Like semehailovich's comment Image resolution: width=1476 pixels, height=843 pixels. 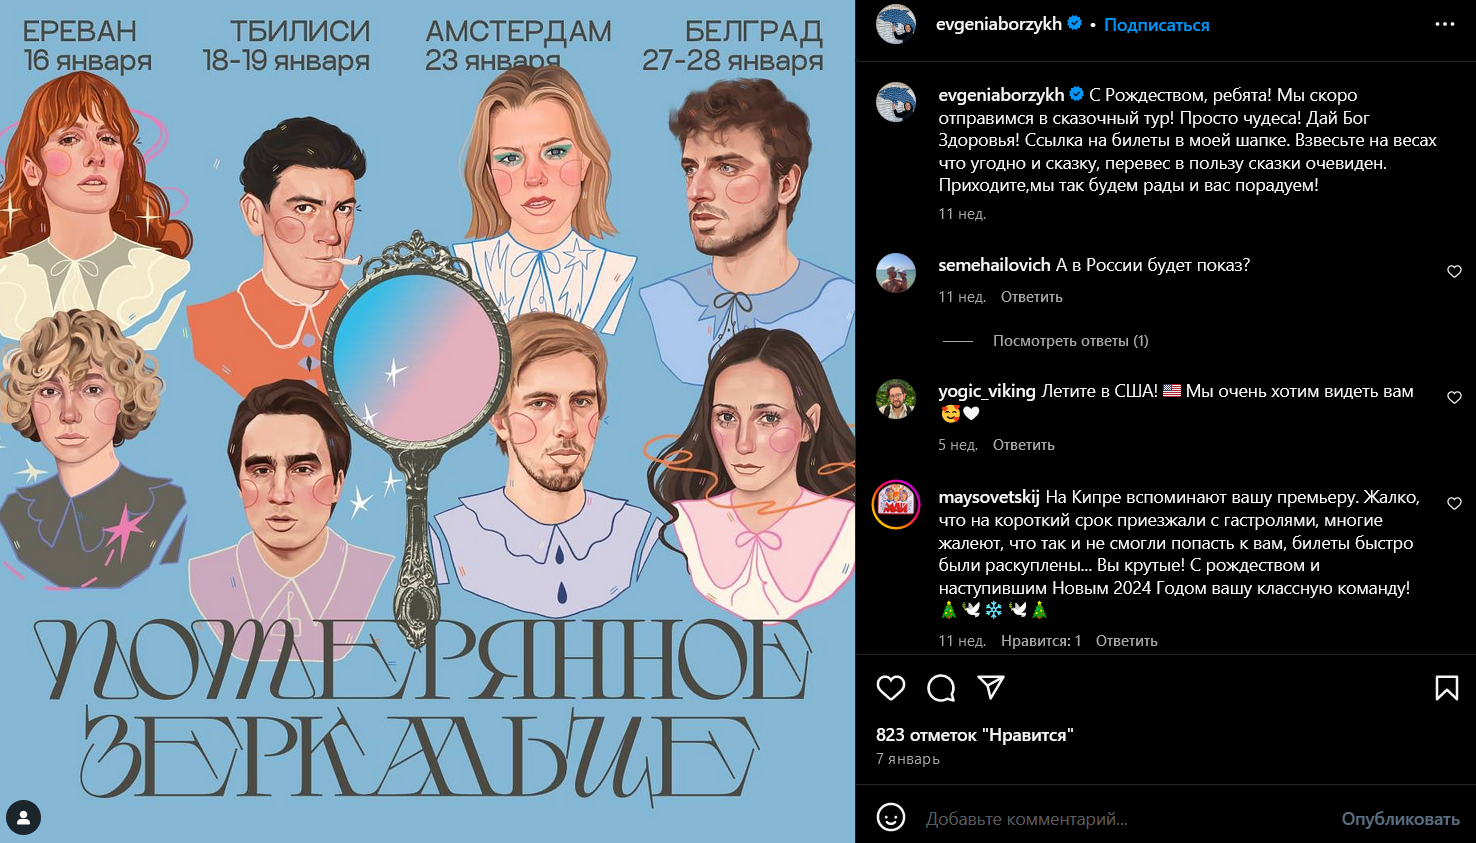pos(1454,271)
